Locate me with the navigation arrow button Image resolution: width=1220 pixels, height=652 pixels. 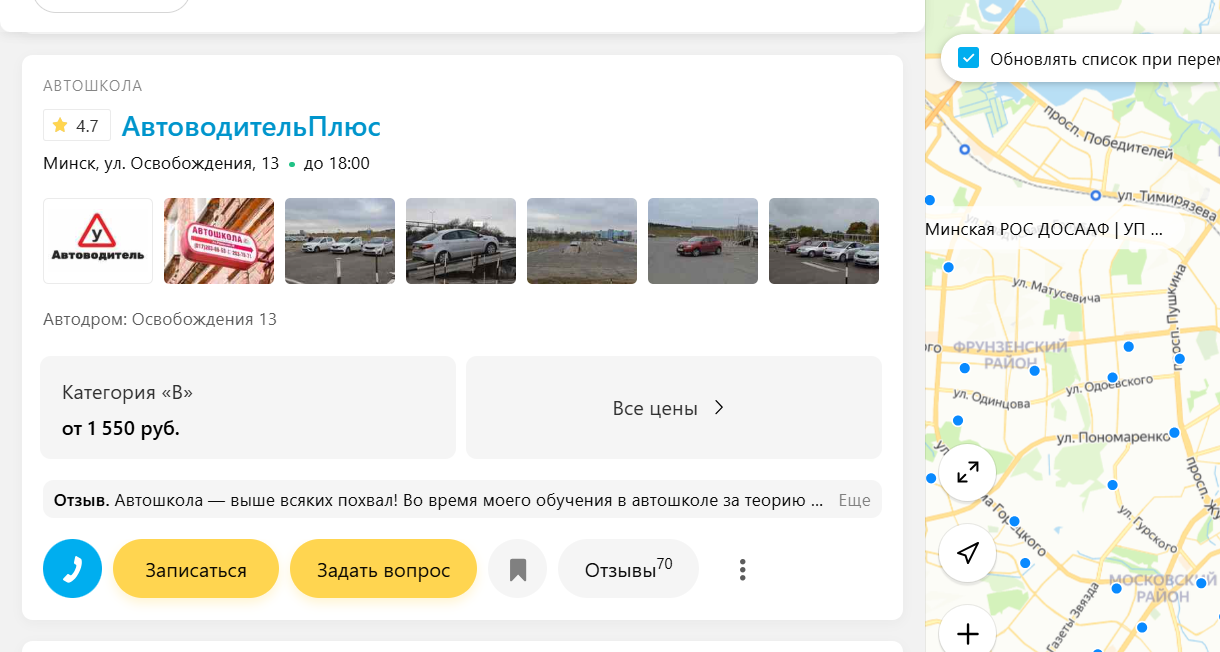click(x=967, y=553)
